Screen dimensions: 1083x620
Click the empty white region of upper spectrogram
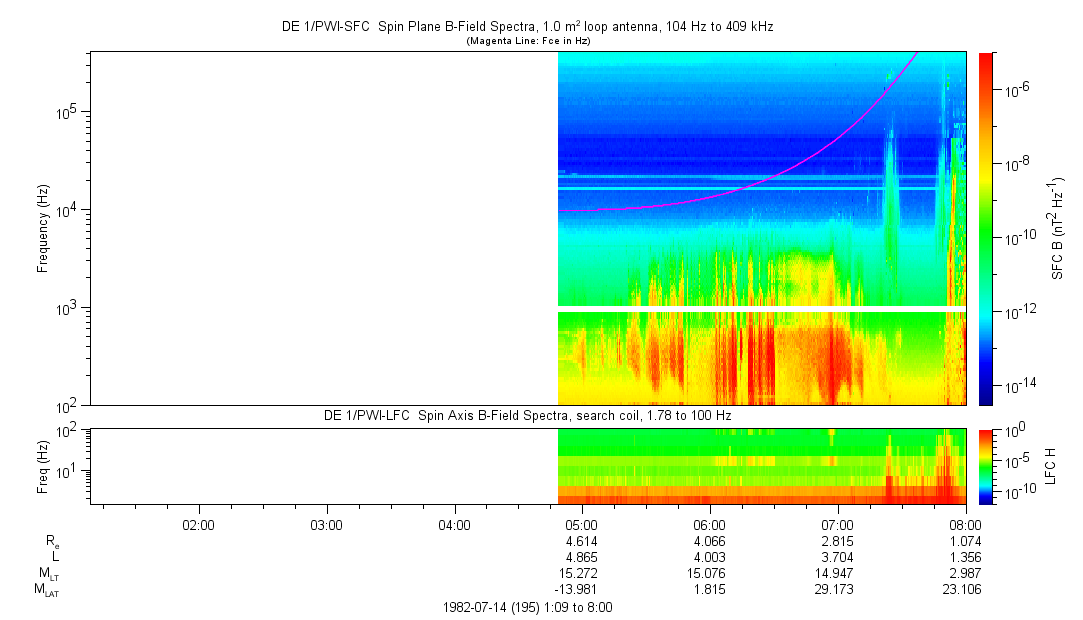point(320,228)
